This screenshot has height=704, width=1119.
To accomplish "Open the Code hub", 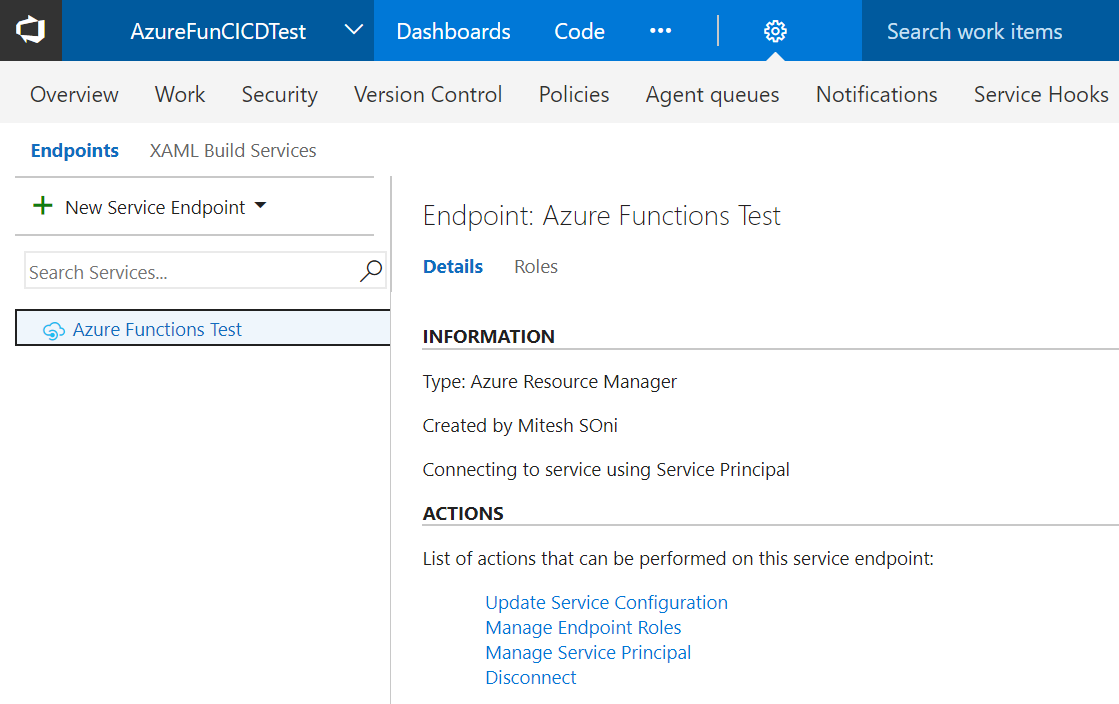I will click(579, 31).
